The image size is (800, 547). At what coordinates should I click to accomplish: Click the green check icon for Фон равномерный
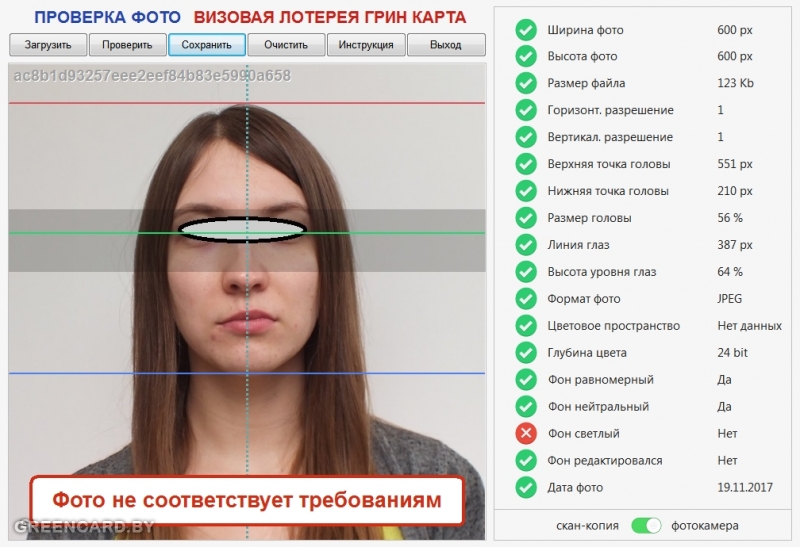point(526,380)
